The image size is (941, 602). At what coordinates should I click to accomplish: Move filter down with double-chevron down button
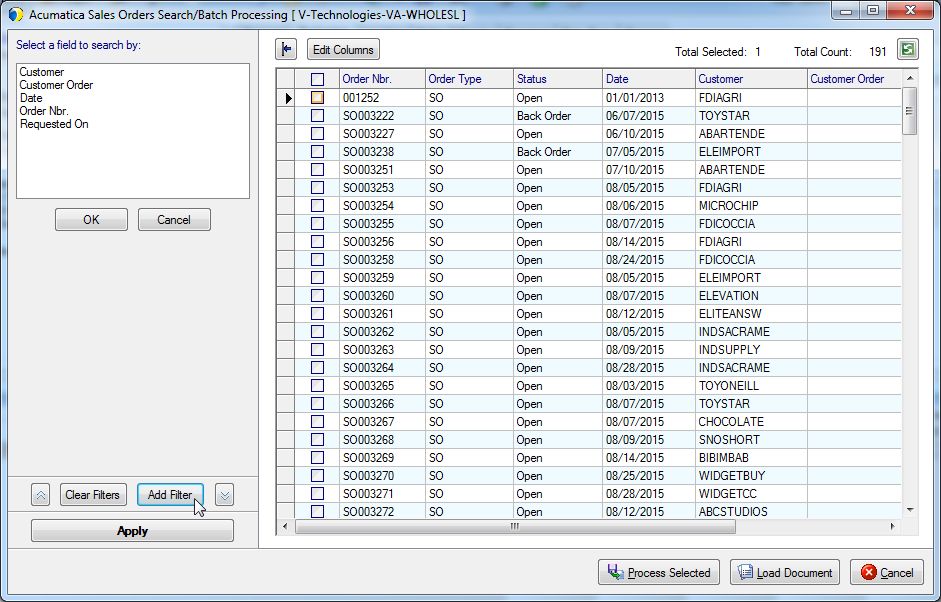click(x=224, y=495)
